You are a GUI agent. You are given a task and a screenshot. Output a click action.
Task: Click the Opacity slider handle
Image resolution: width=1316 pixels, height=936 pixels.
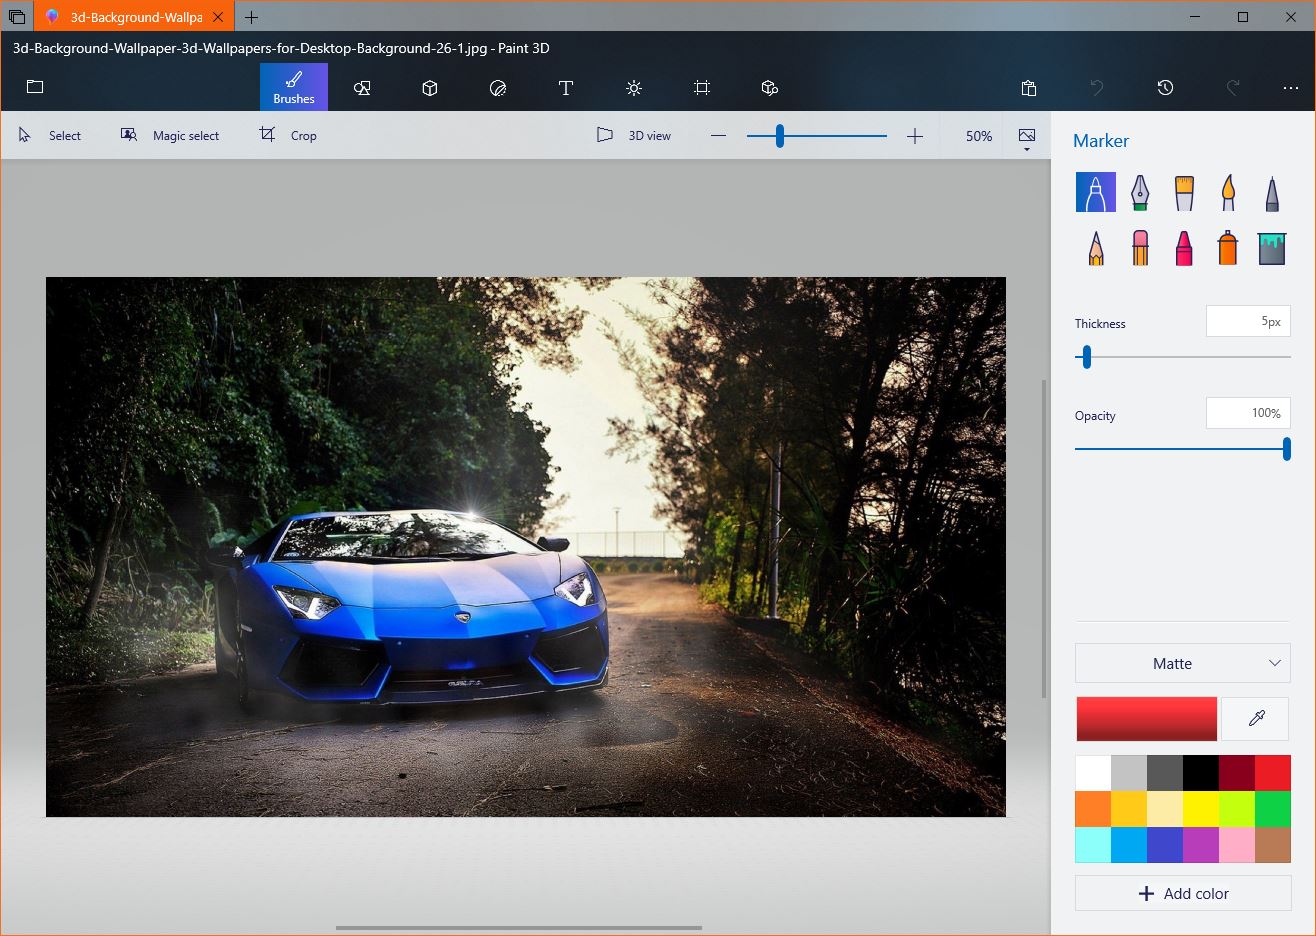tap(1286, 448)
